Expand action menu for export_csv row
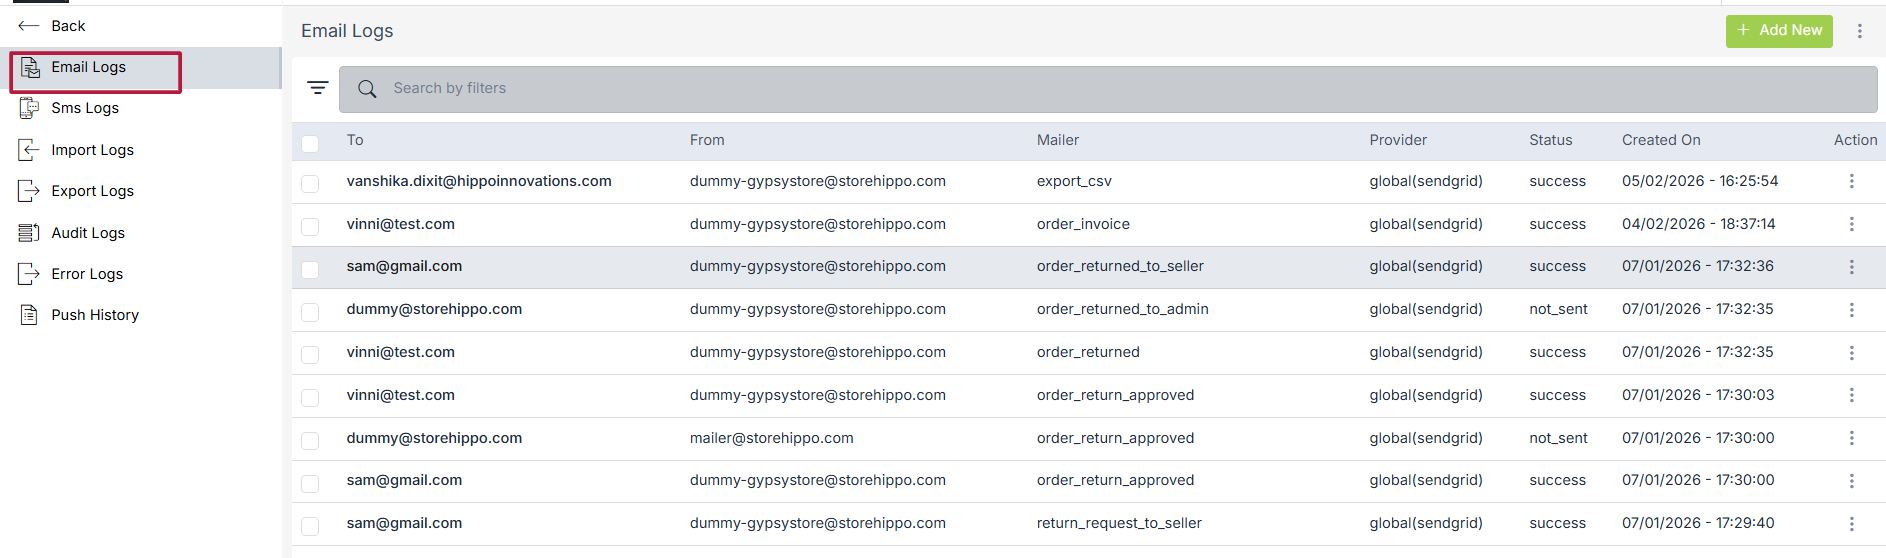This screenshot has width=1886, height=558. [1851, 181]
